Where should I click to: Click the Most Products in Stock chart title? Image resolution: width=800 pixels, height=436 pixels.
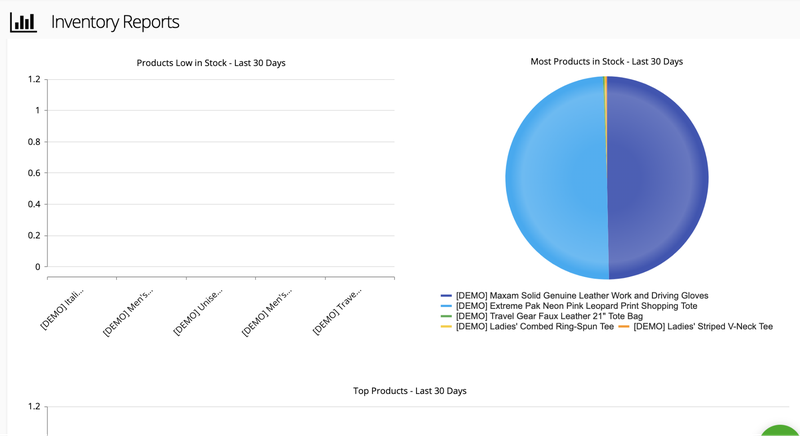tap(607, 61)
